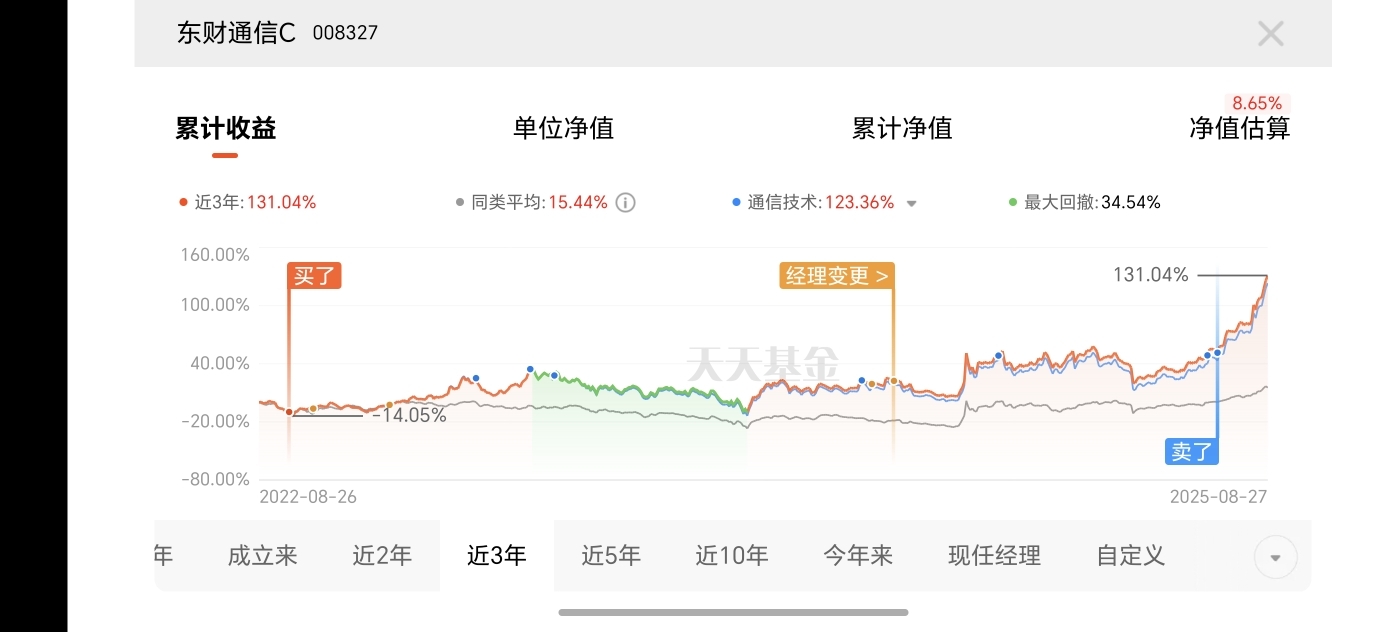Select the 成立来 time range
Image resolution: width=1400 pixels, height=632 pixels.
[263, 555]
